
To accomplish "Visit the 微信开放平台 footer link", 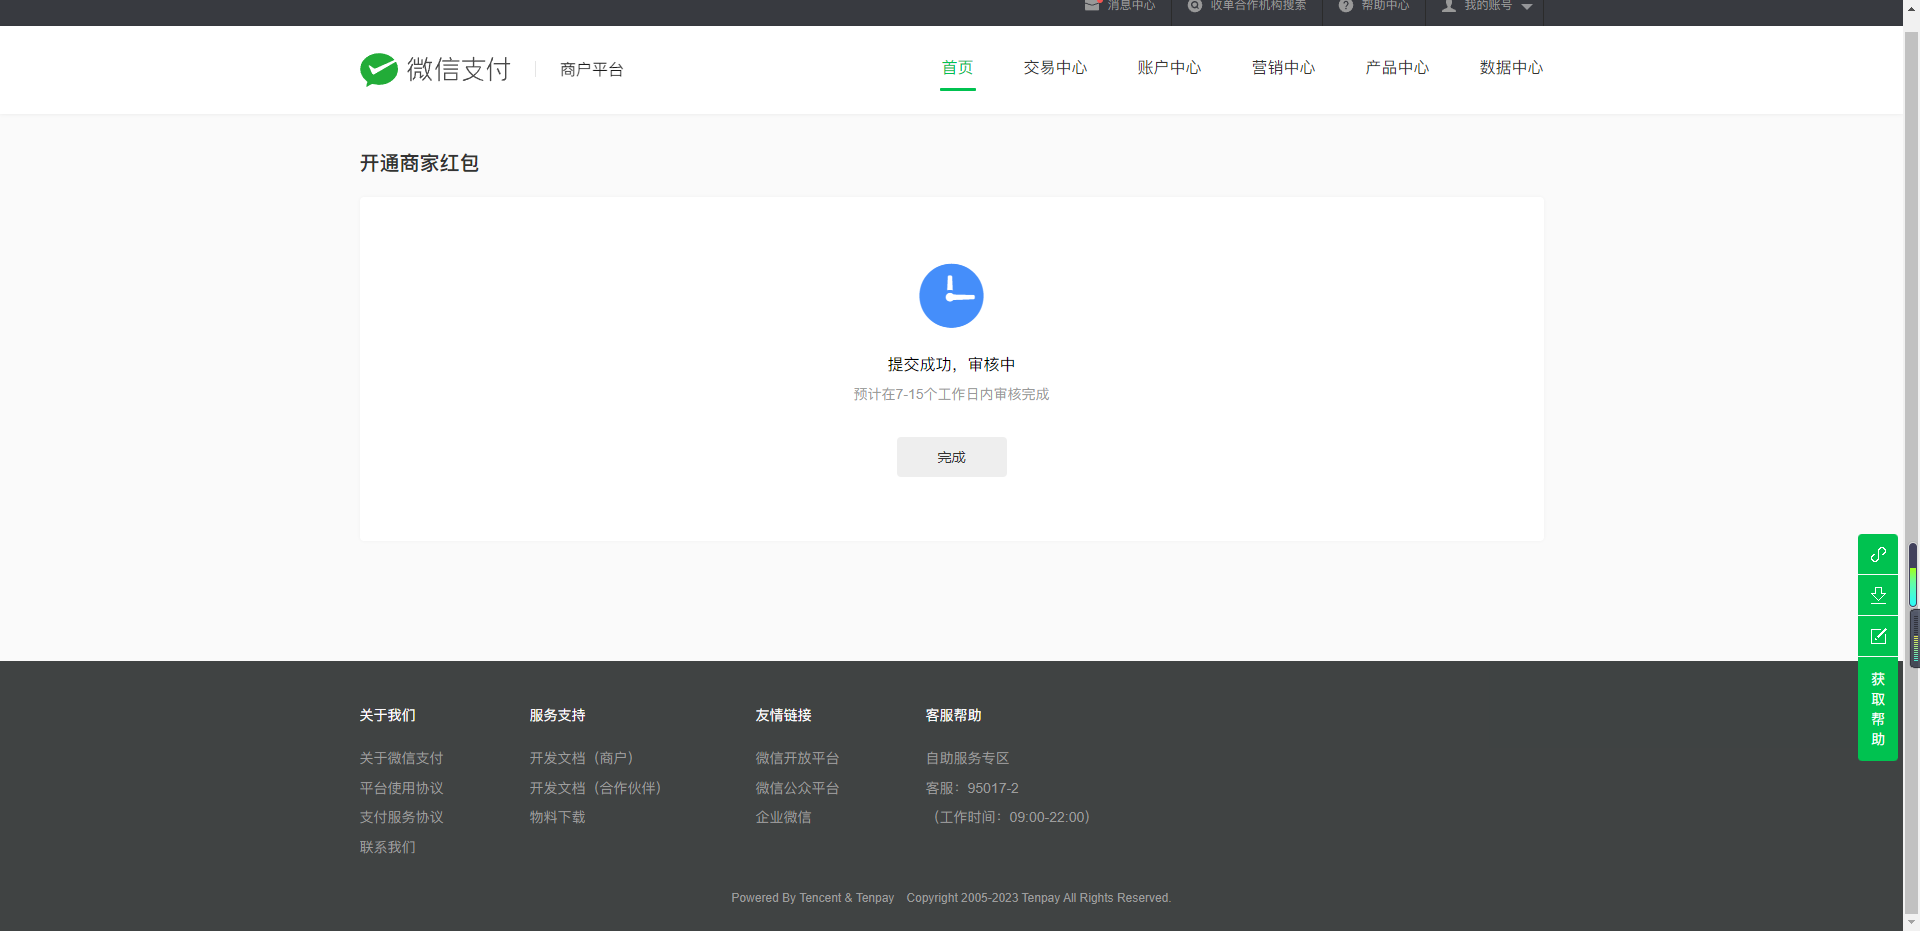I will 797,758.
